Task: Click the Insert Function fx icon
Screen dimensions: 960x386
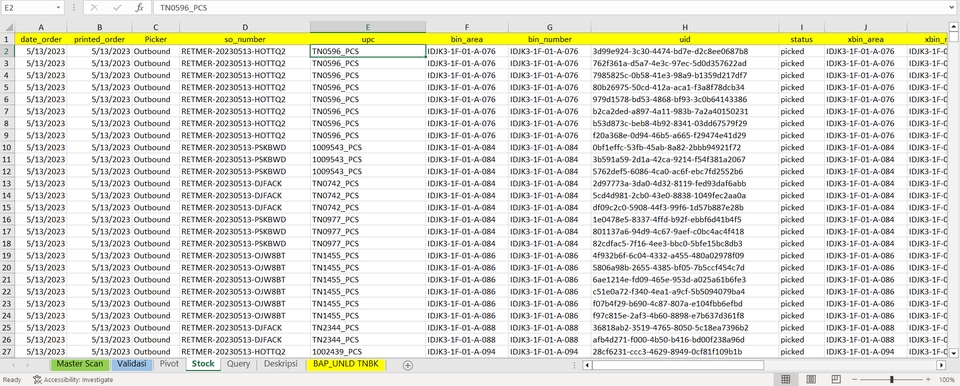Action: coord(140,7)
